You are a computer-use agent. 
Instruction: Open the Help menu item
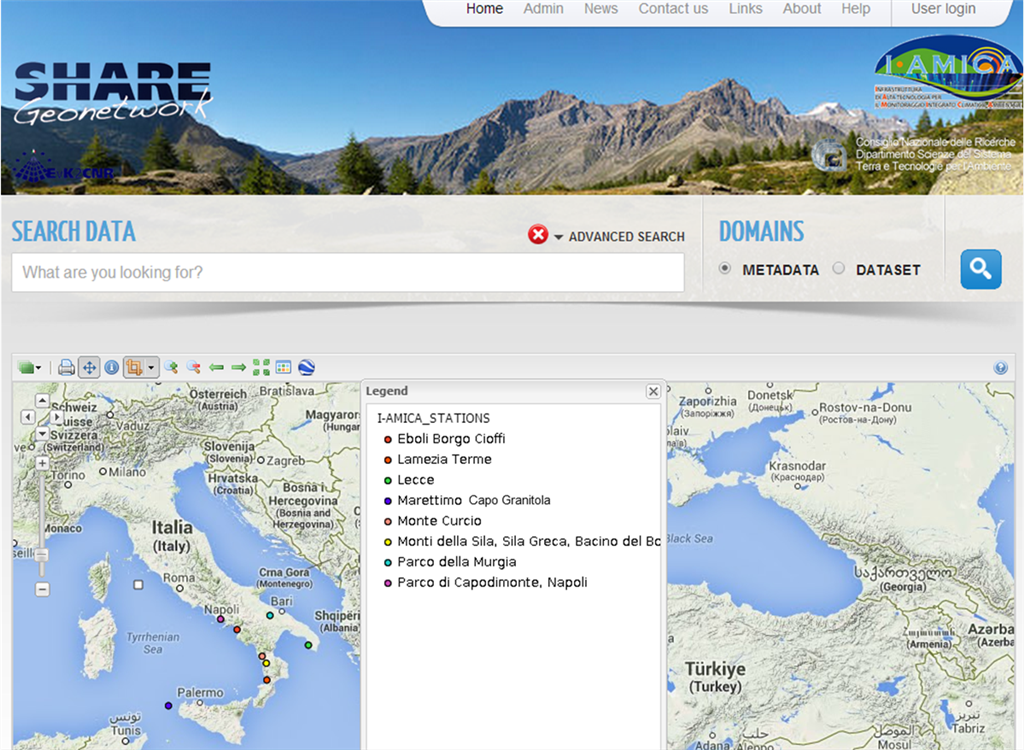pyautogui.click(x=856, y=8)
